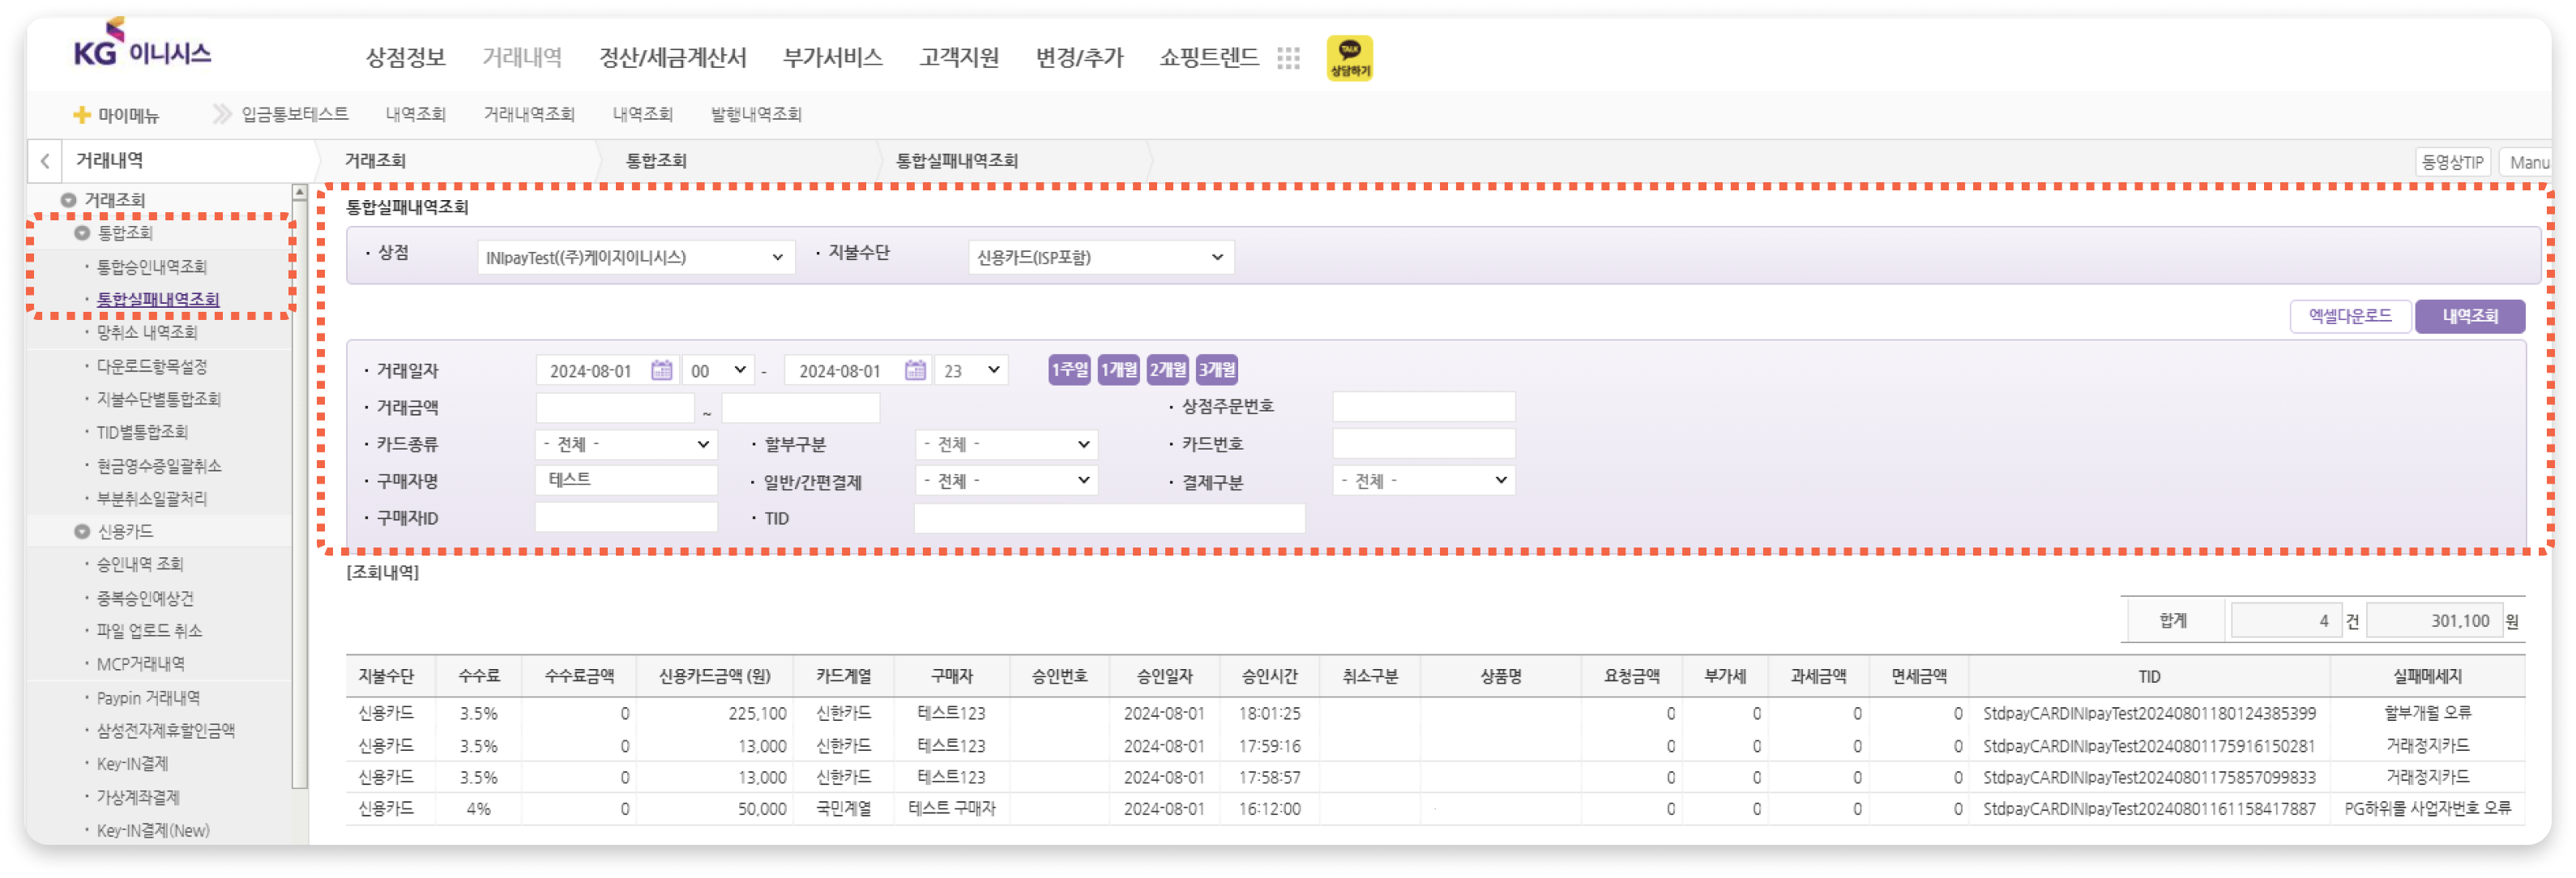
Task: Set date range to 3개월
Action: point(1216,370)
